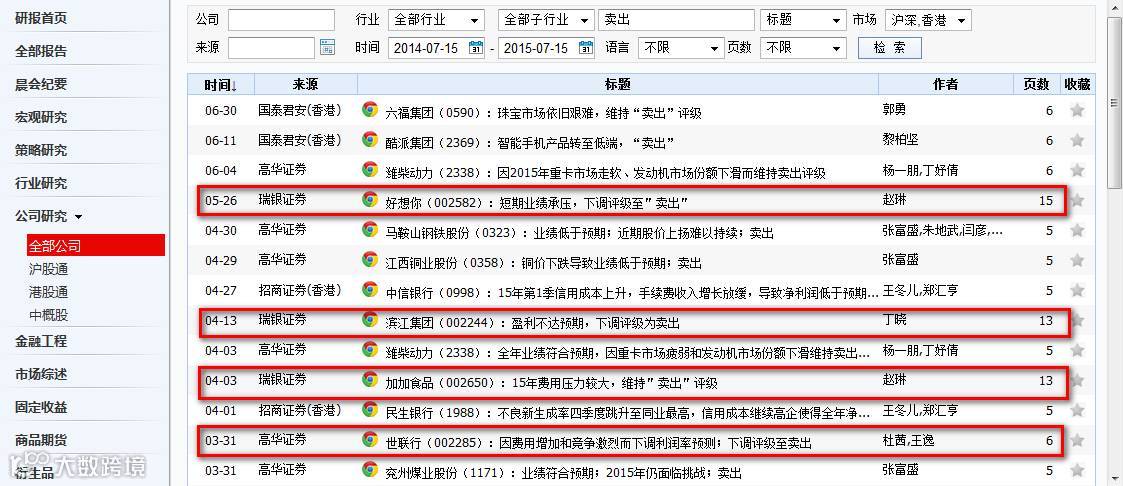This screenshot has height=486, width=1123.
Task: Open 固定收益 in sidebar
Action: 41,407
